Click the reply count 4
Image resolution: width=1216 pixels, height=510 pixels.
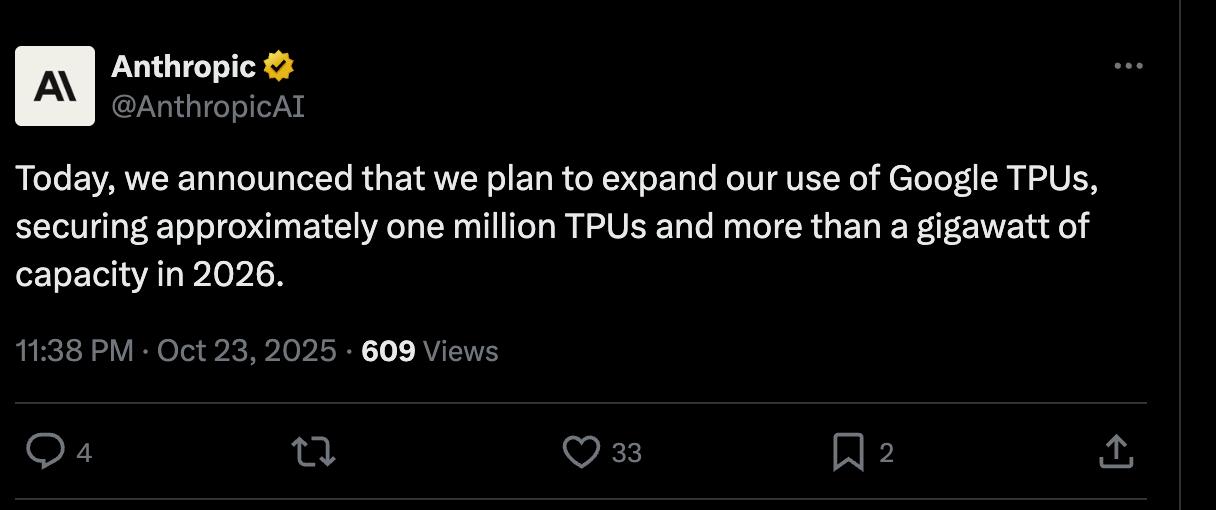[84, 454]
